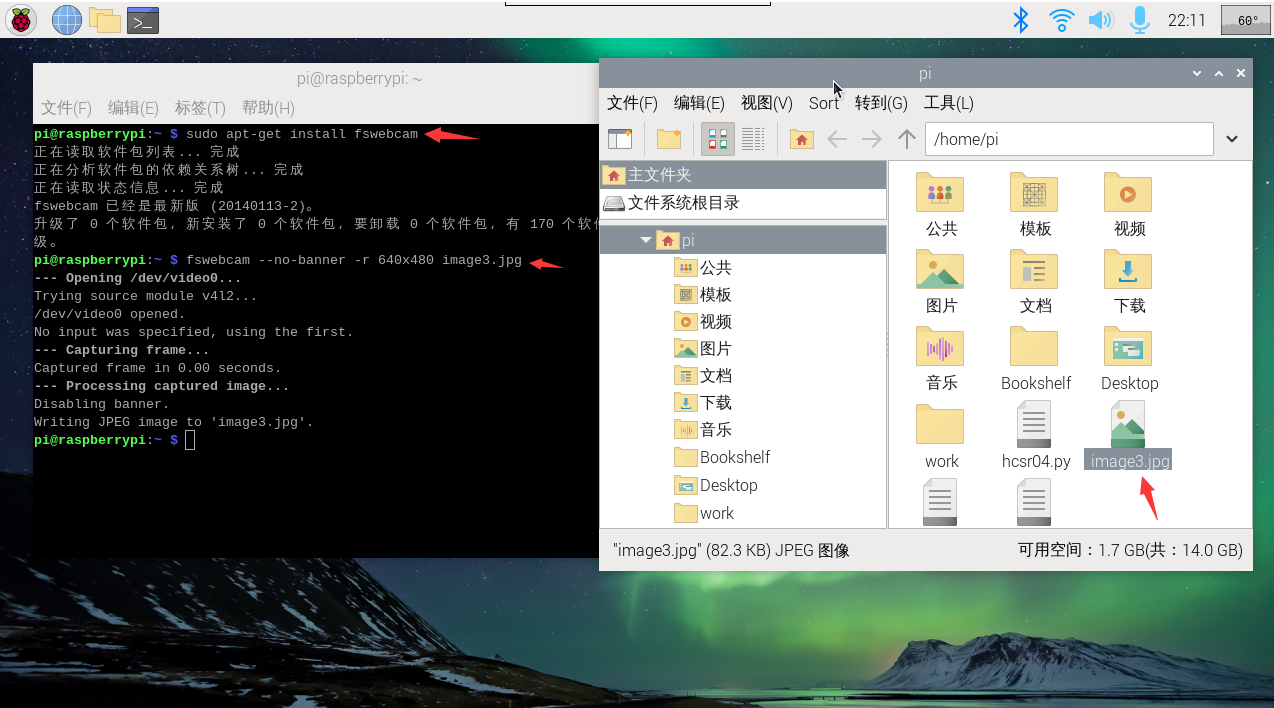Image resolution: width=1274 pixels, height=708 pixels.
Task: Toggle the microphone icon in system tray
Action: coord(1139,19)
